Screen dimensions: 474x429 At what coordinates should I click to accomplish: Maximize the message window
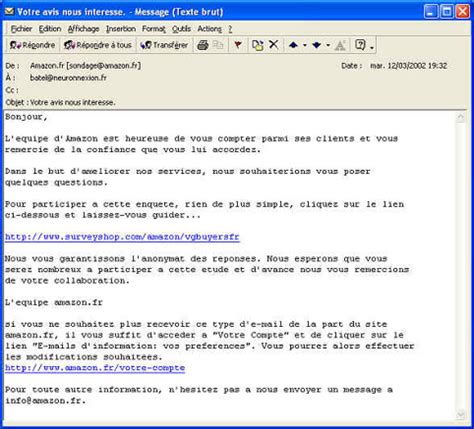coord(447,12)
